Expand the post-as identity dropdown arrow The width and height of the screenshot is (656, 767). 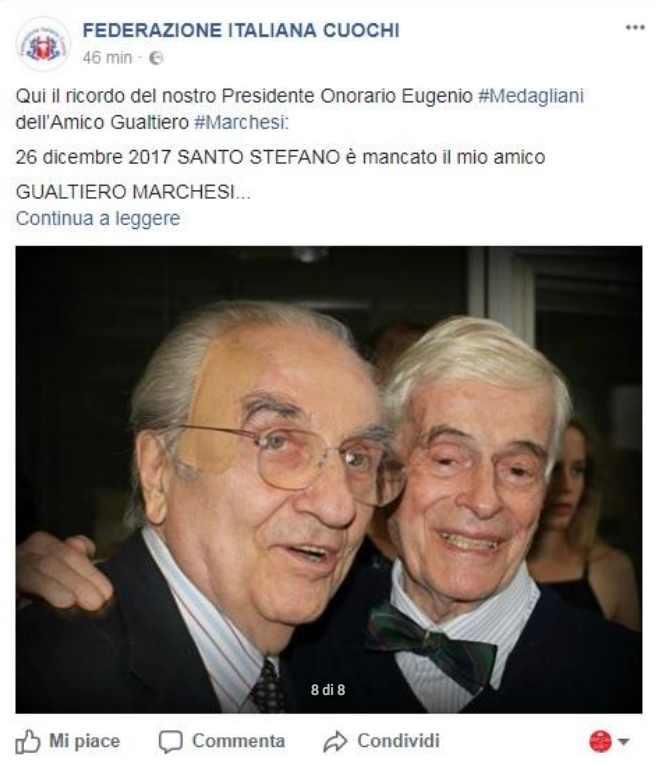tap(623, 742)
